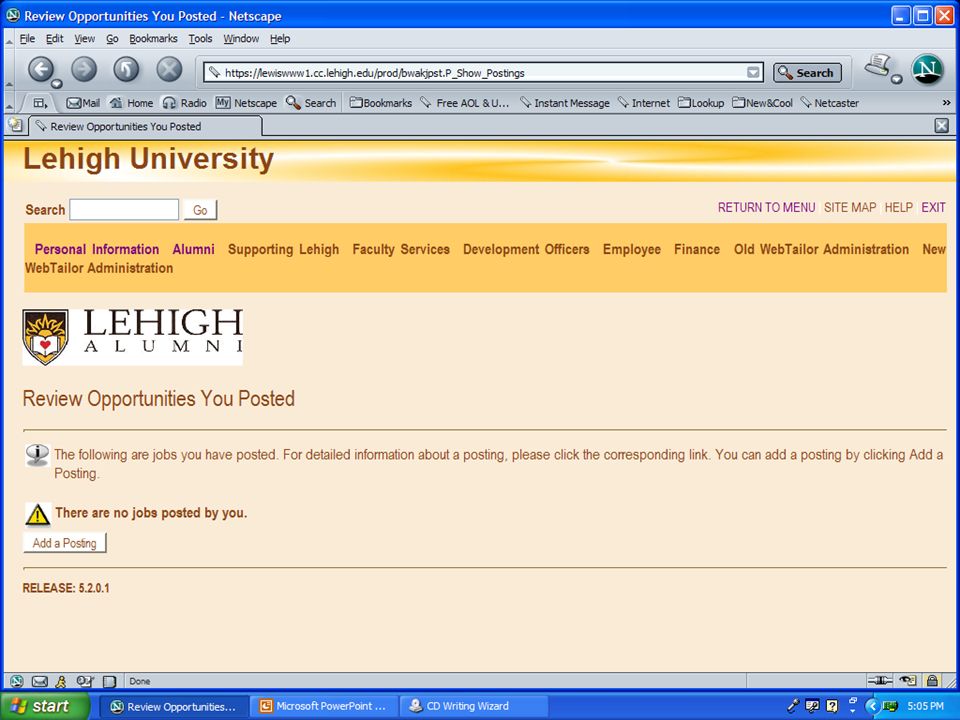Open the Radio toolbar shortcut
960x720 pixels.
coord(184,103)
